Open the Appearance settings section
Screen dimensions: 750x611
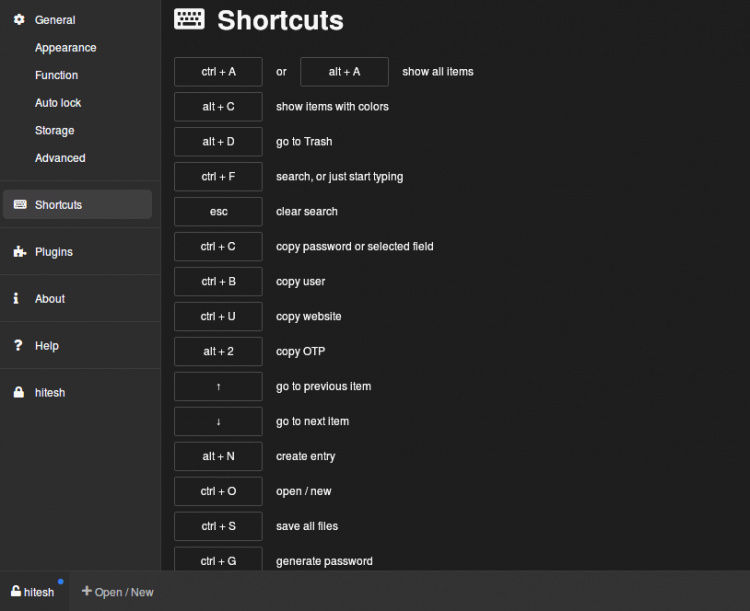tap(66, 48)
